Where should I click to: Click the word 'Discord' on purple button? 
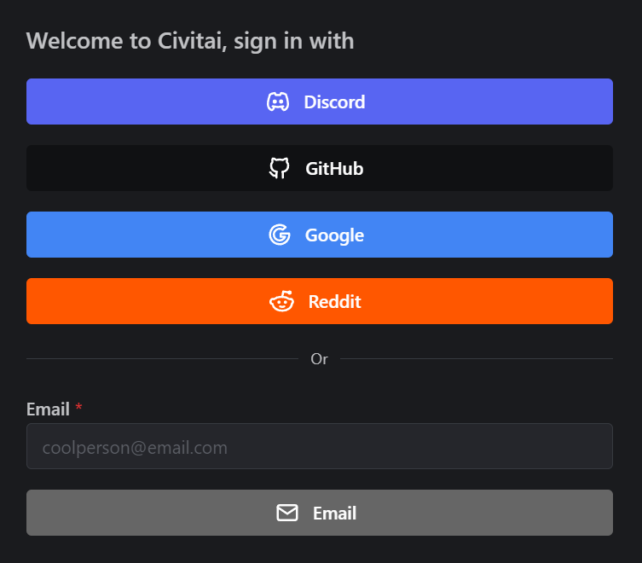pos(334,102)
